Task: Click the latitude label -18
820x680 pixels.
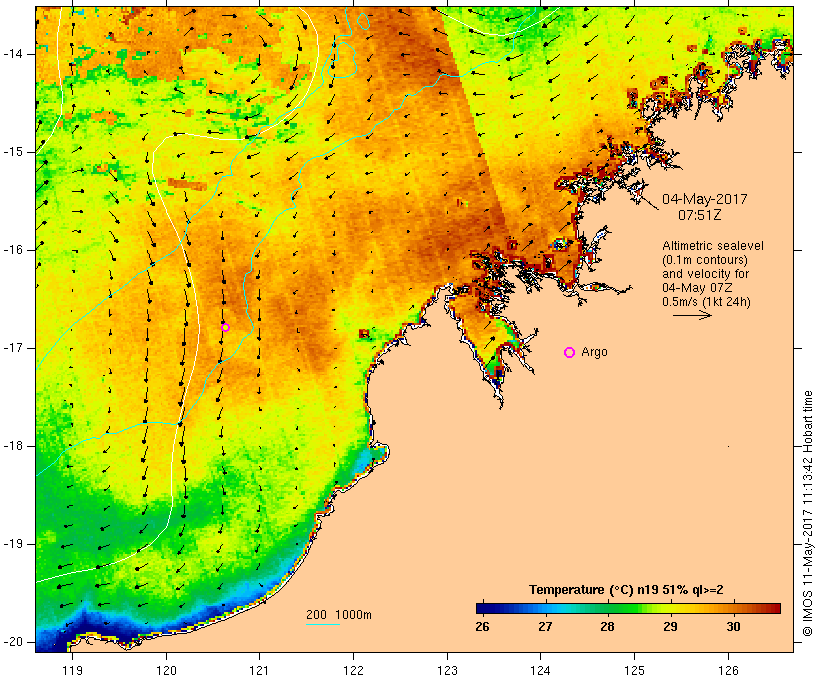Action: tap(13, 446)
